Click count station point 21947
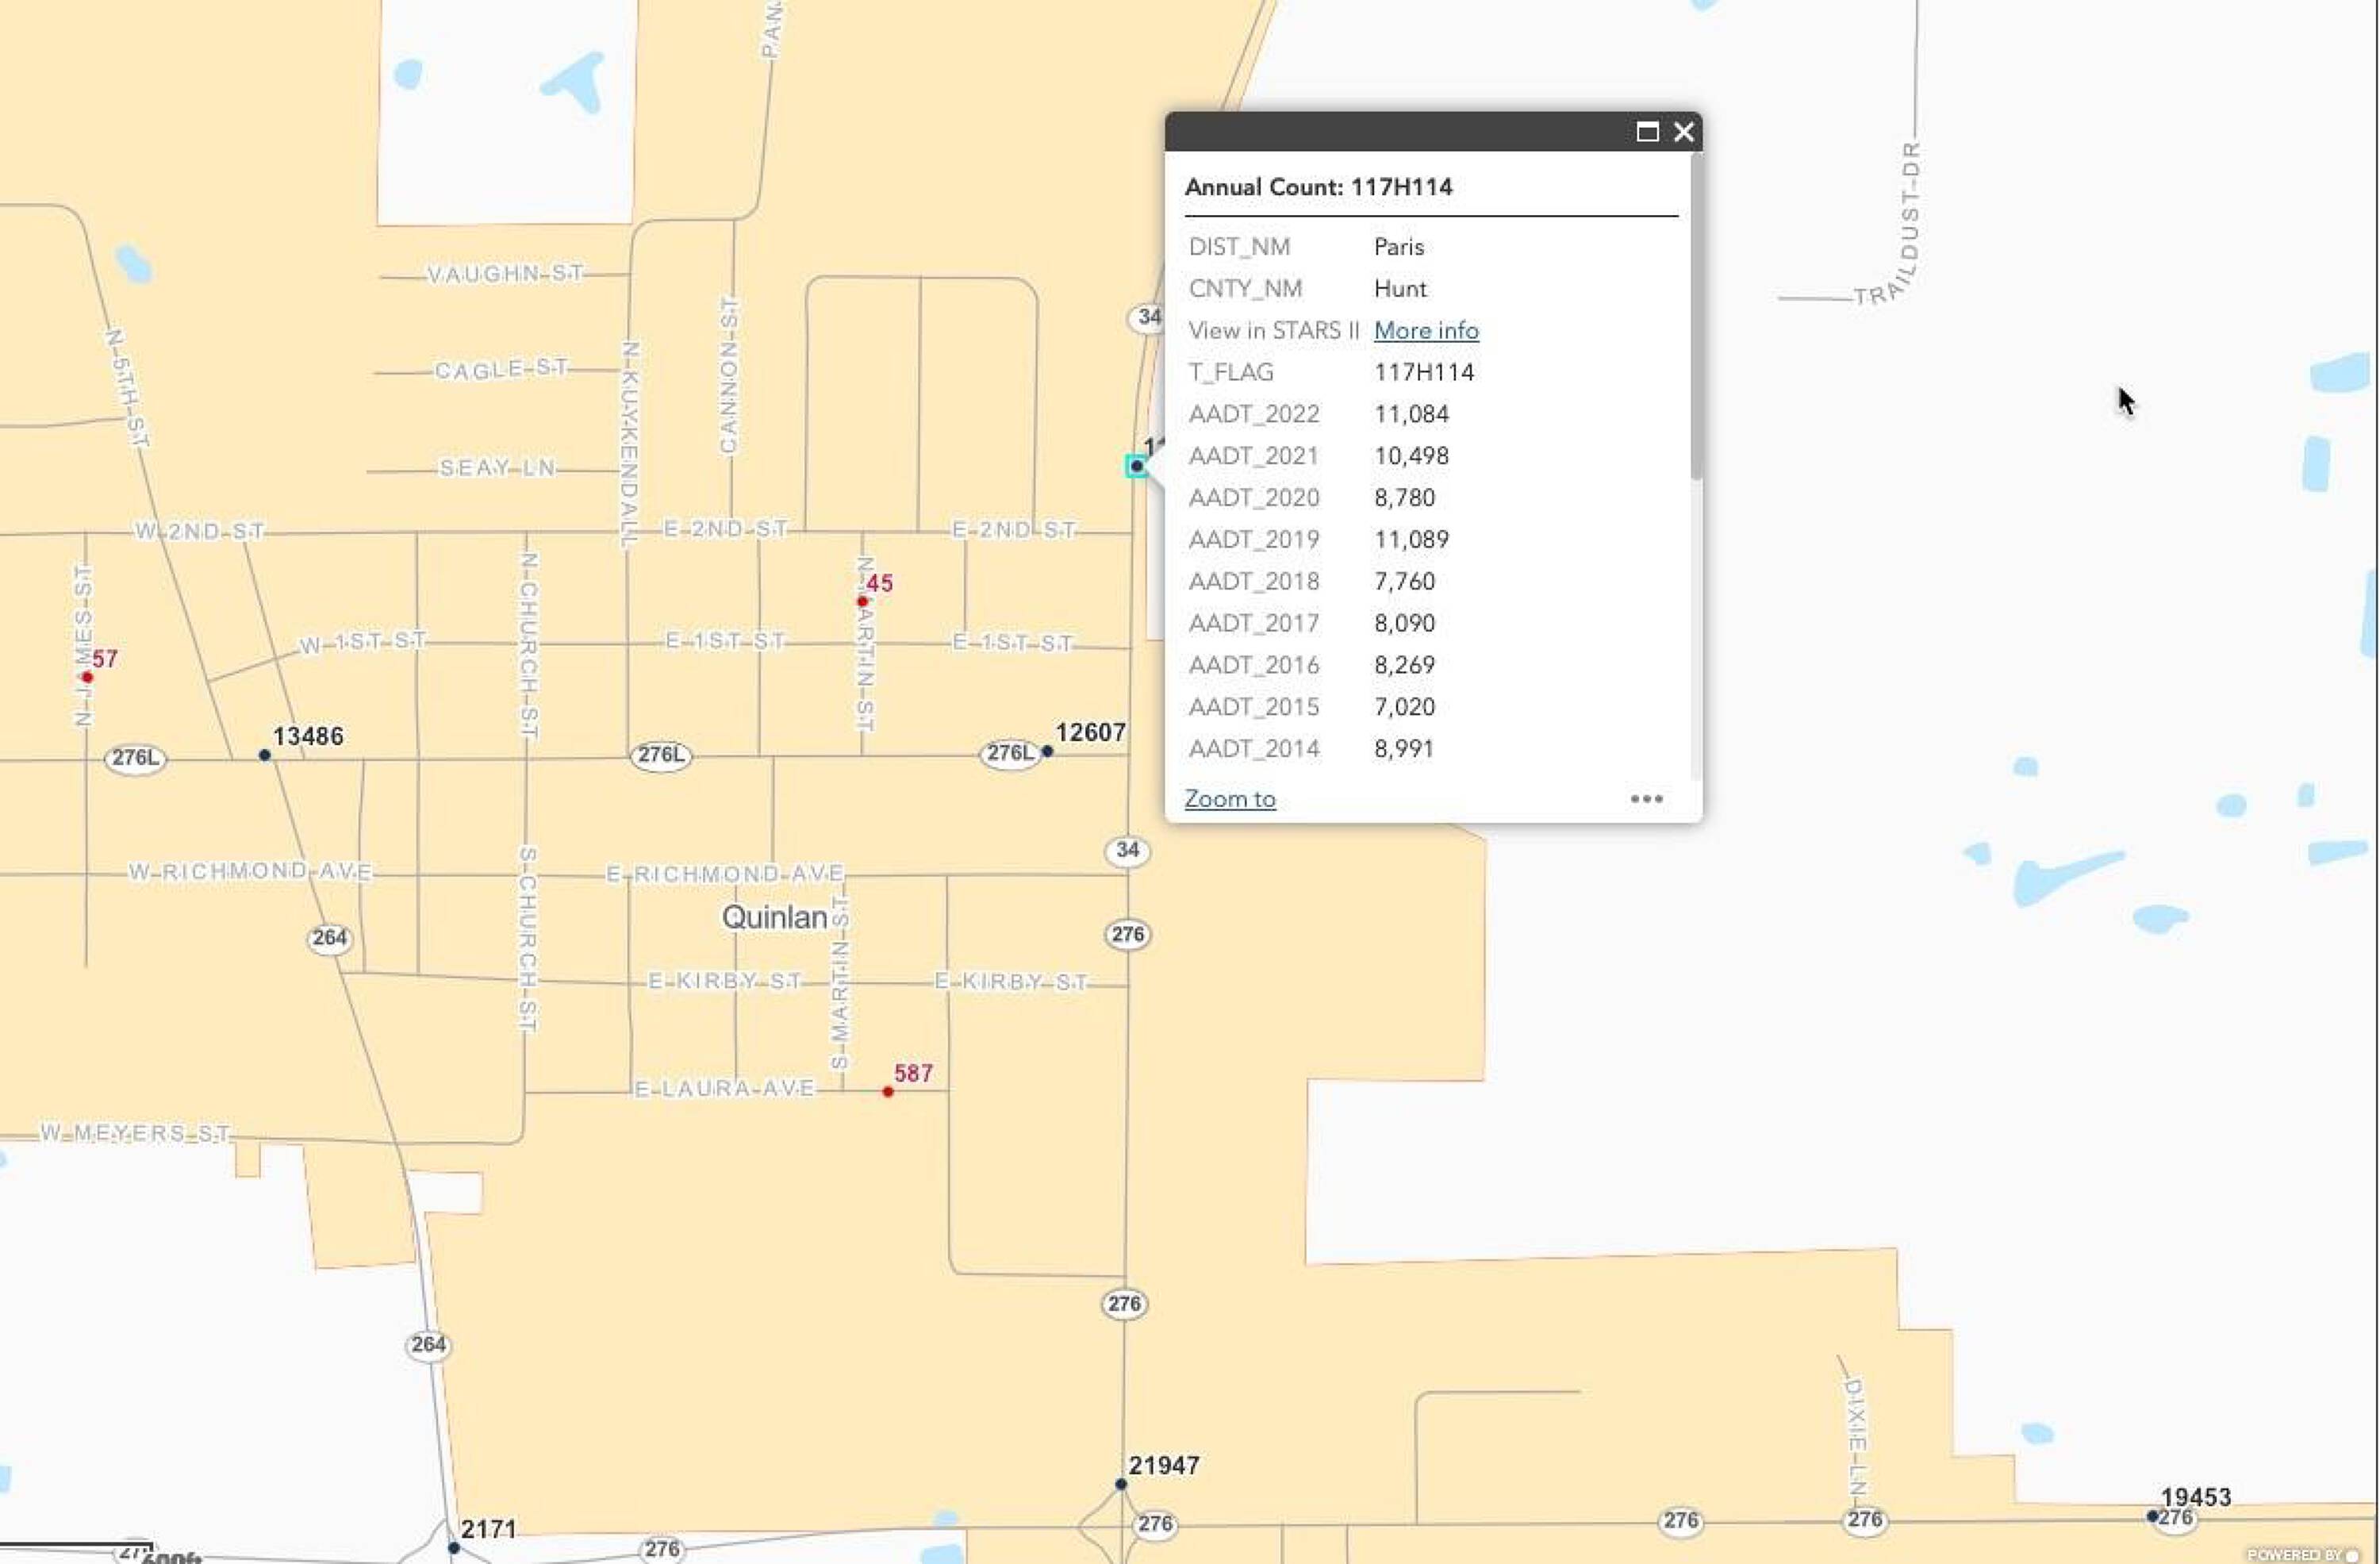The width and height of the screenshot is (2380, 1564). [x=1121, y=1484]
